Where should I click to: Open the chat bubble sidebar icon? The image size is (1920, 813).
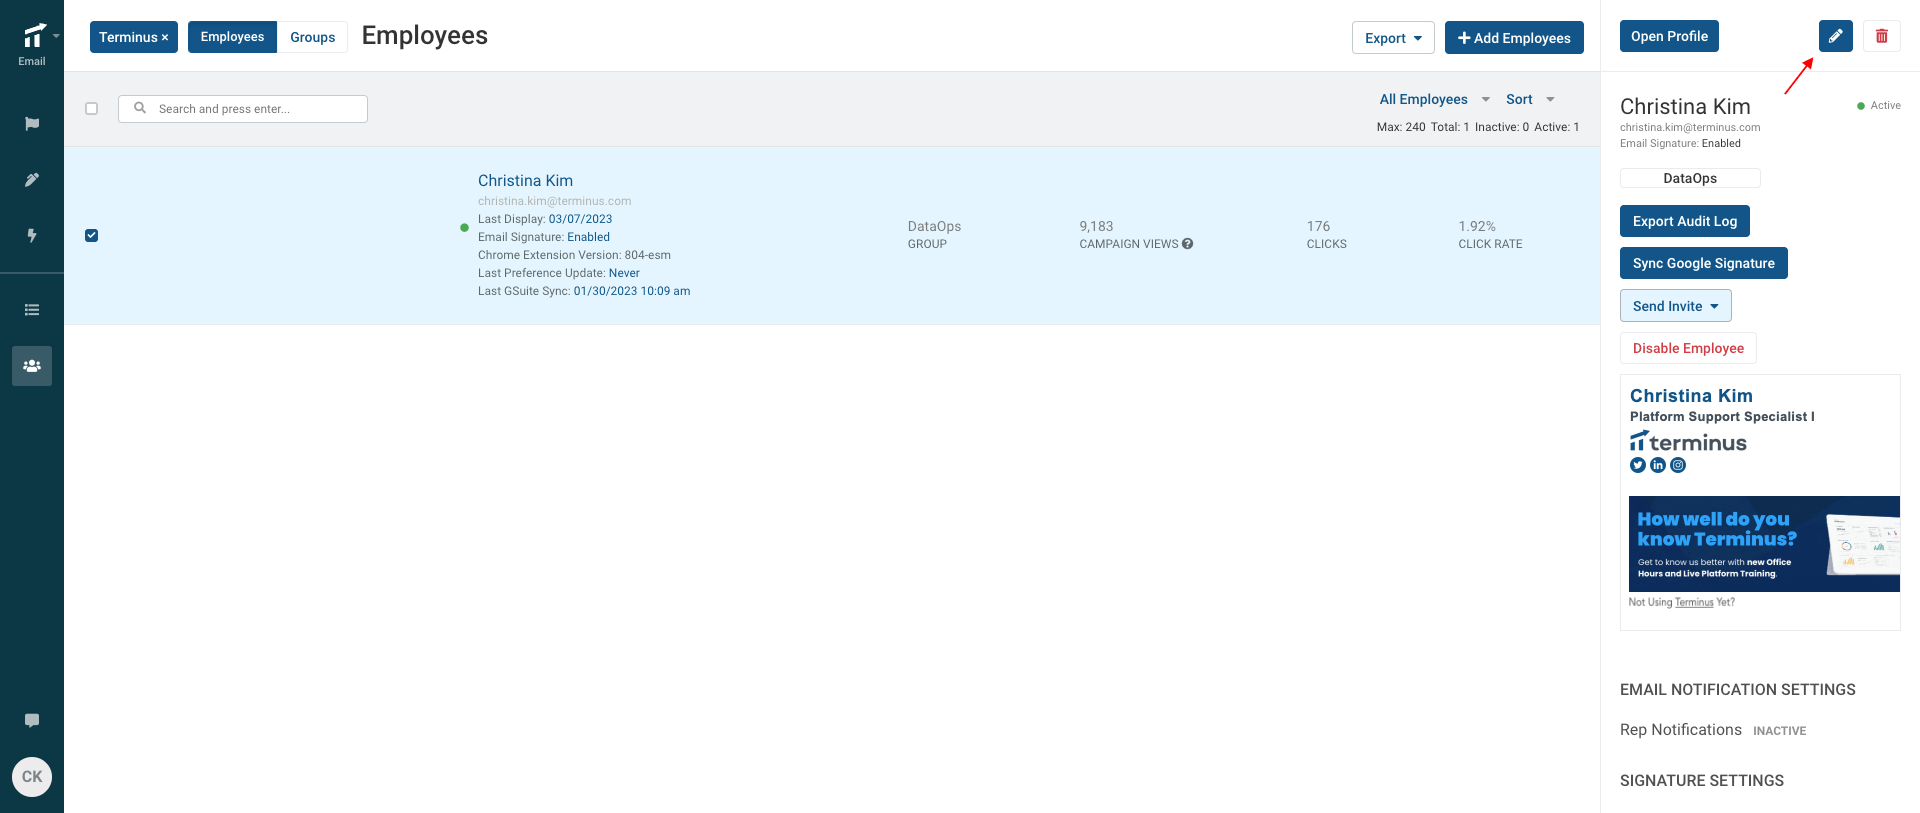click(32, 720)
